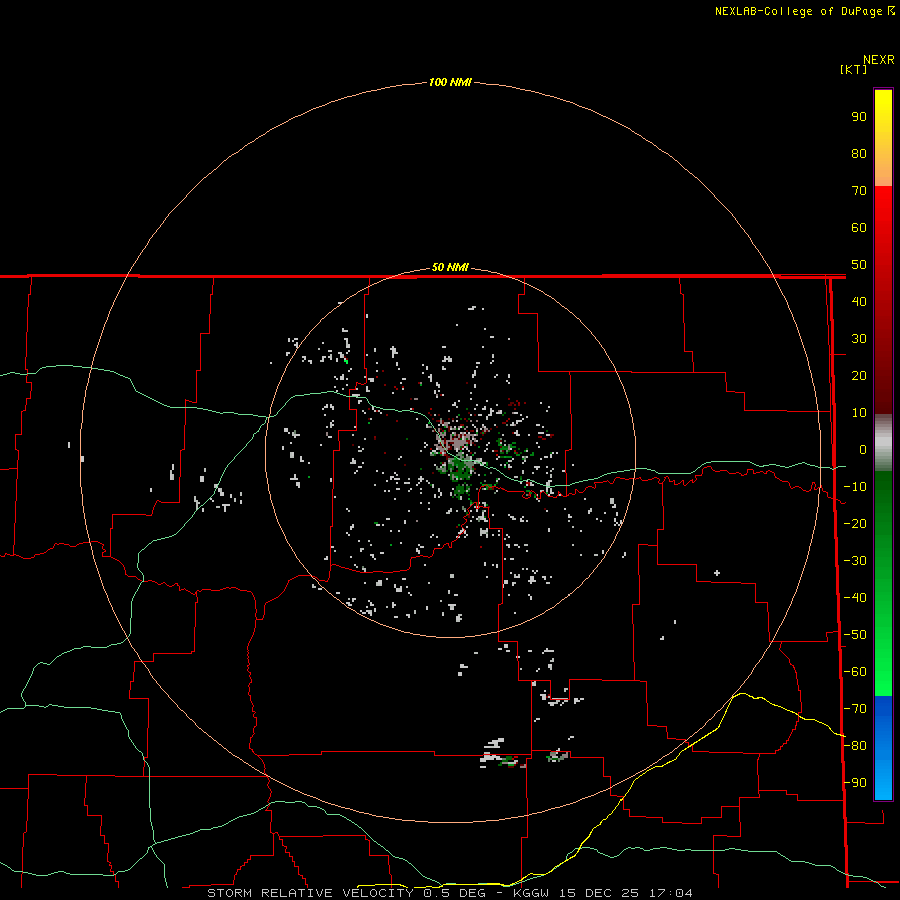Click the positive 60 knot scale value
900x900 pixels.
(x=859, y=227)
